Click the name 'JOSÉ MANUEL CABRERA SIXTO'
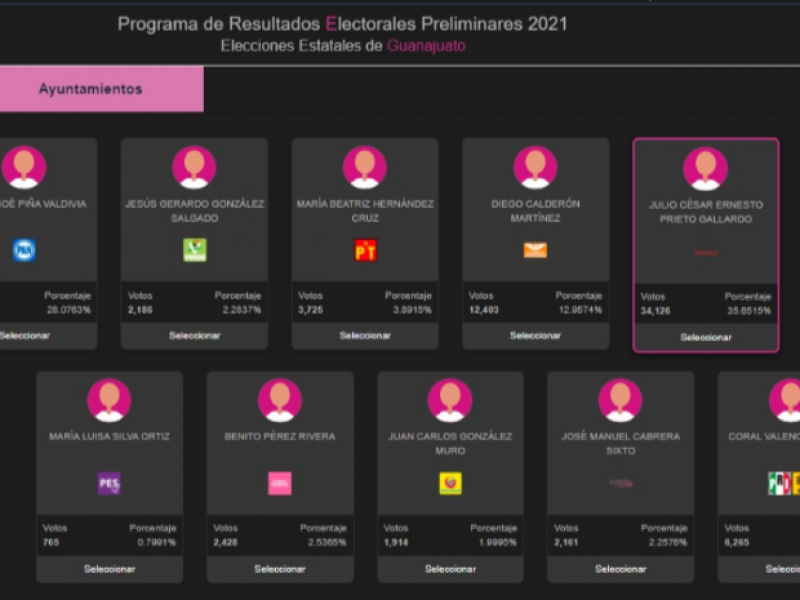 click(620, 443)
